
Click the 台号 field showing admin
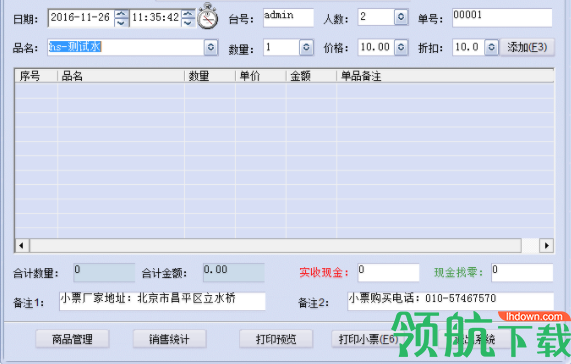pyautogui.click(x=288, y=17)
